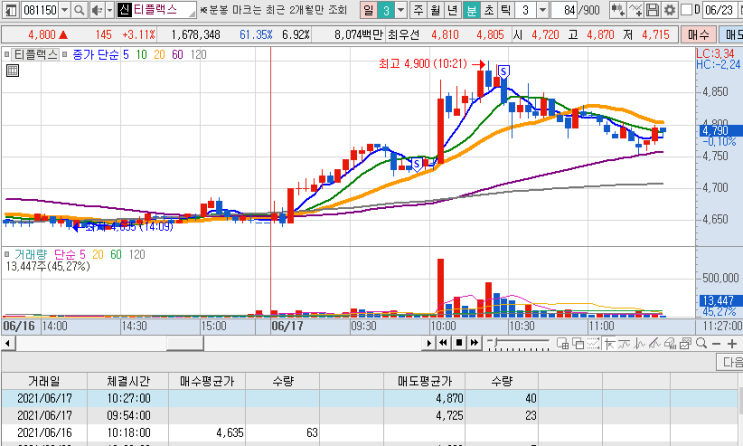Open chart settings gear icon

[670, 9]
